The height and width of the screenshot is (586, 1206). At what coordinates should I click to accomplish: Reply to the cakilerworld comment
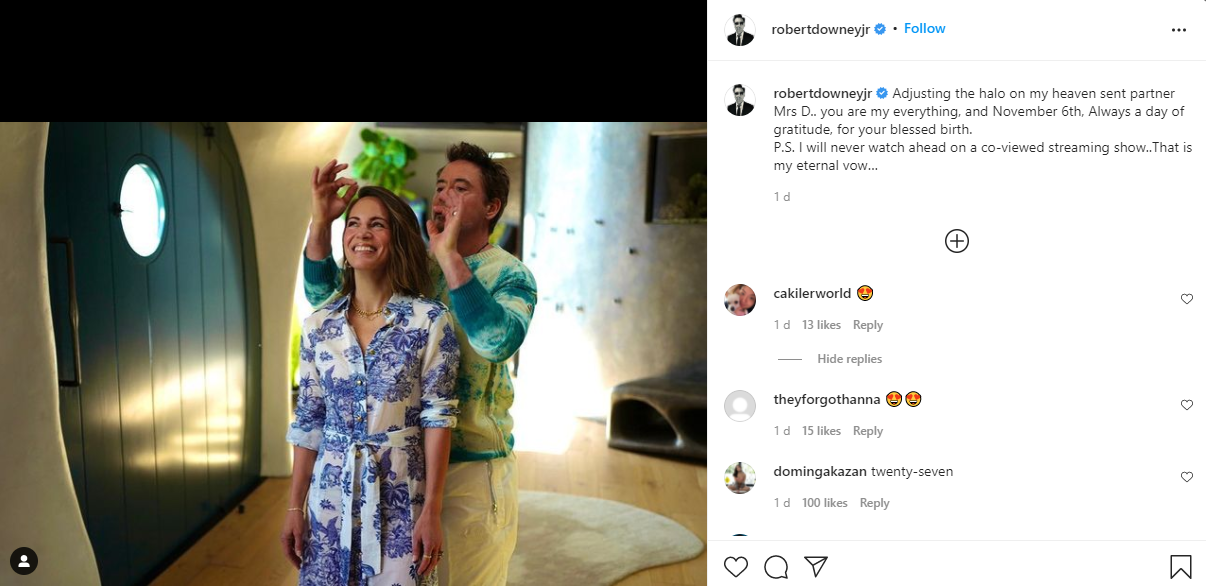pos(868,325)
